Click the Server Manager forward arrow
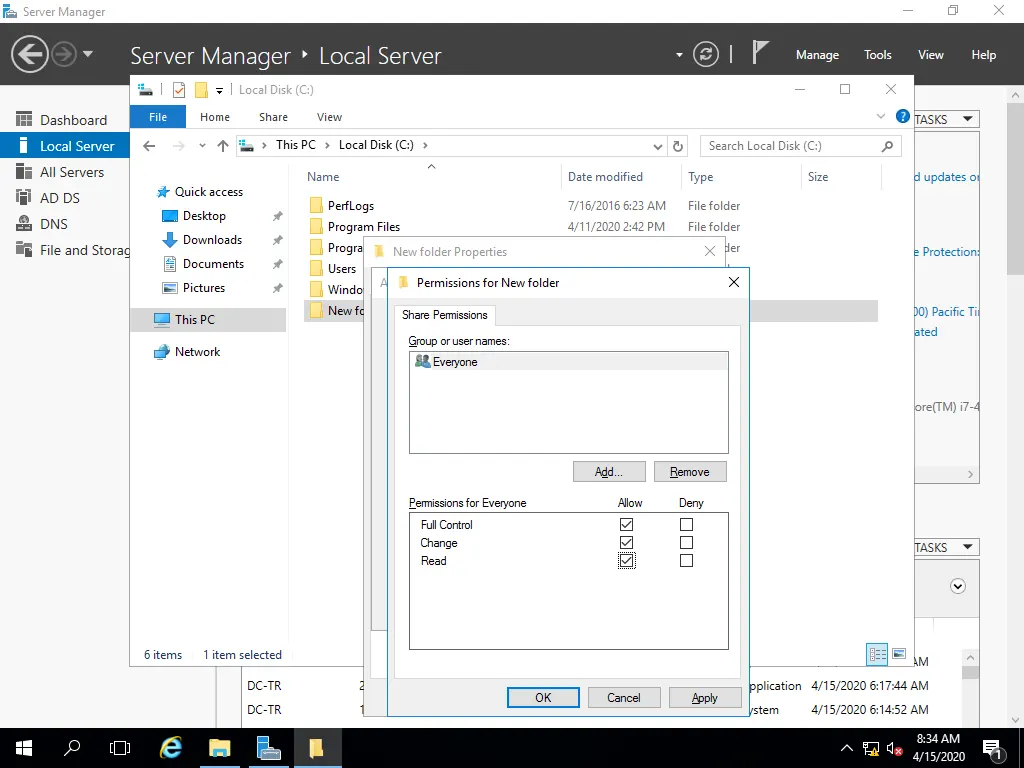The width and height of the screenshot is (1024, 768). 64,54
